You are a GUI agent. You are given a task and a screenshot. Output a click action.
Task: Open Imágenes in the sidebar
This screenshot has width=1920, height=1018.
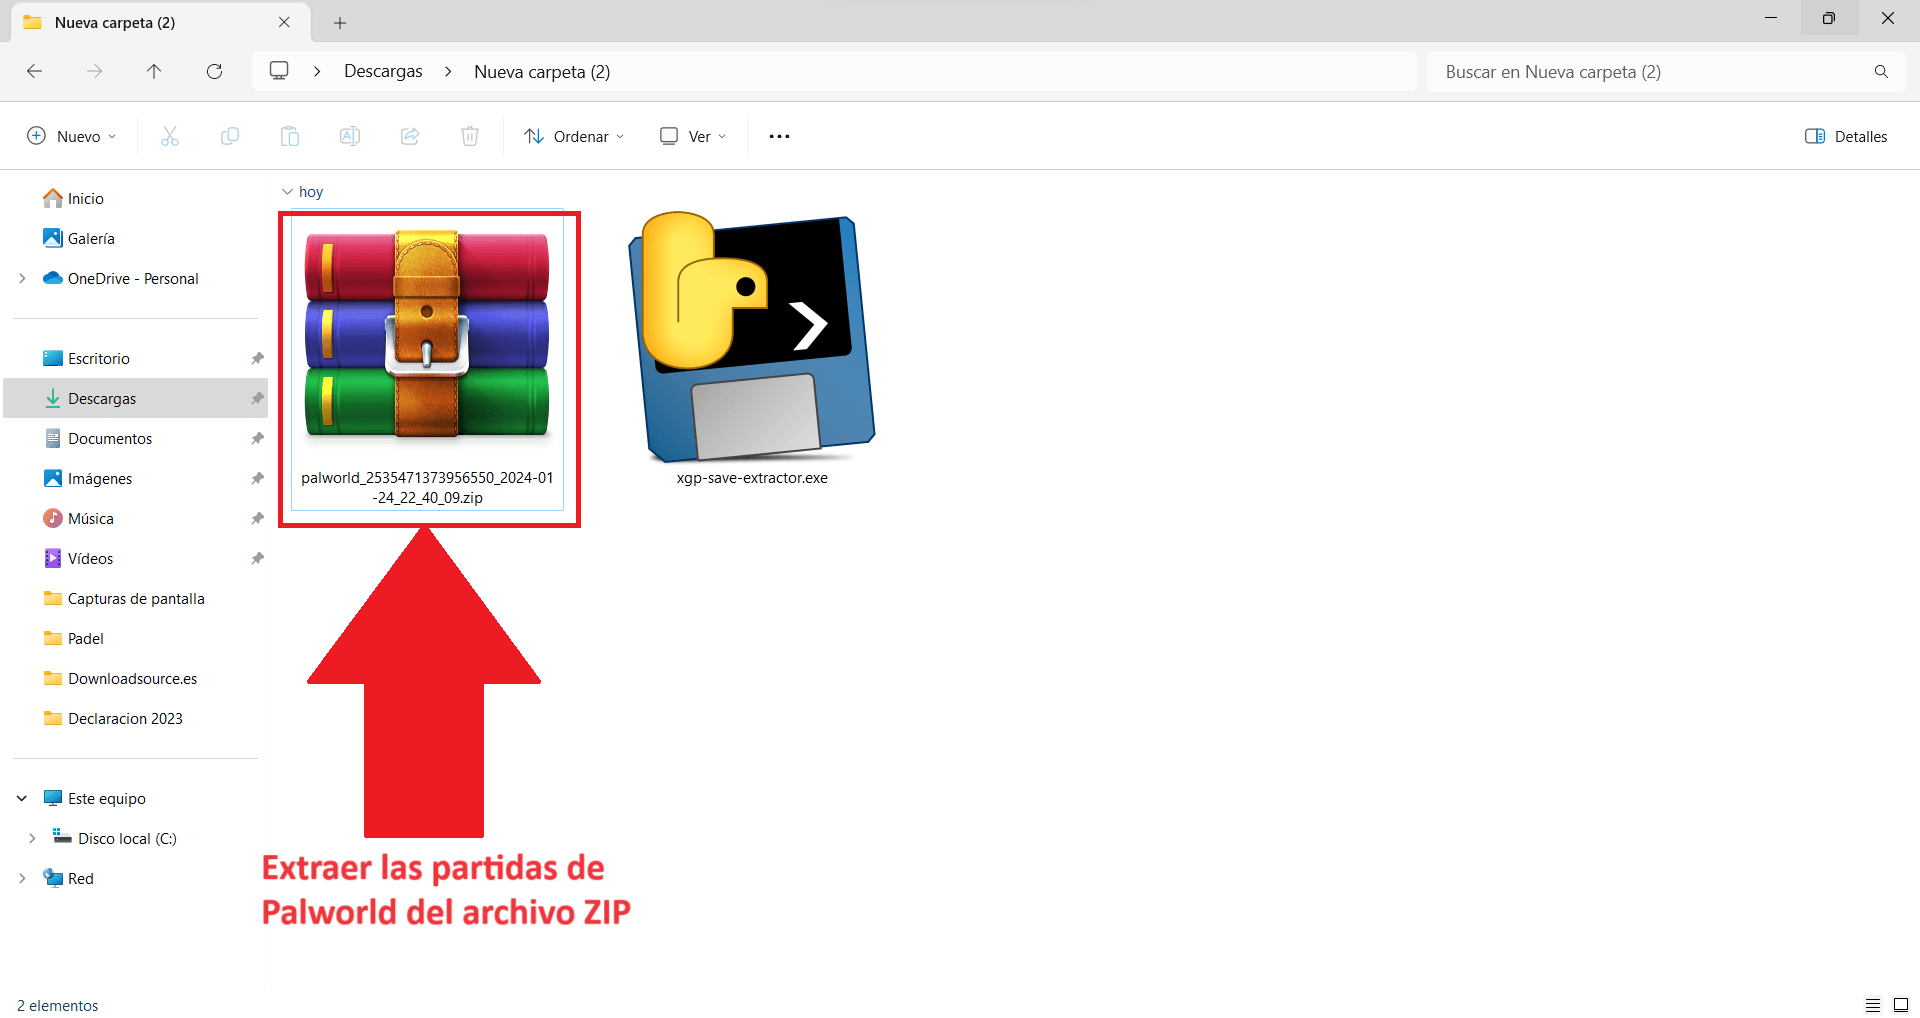click(88, 478)
